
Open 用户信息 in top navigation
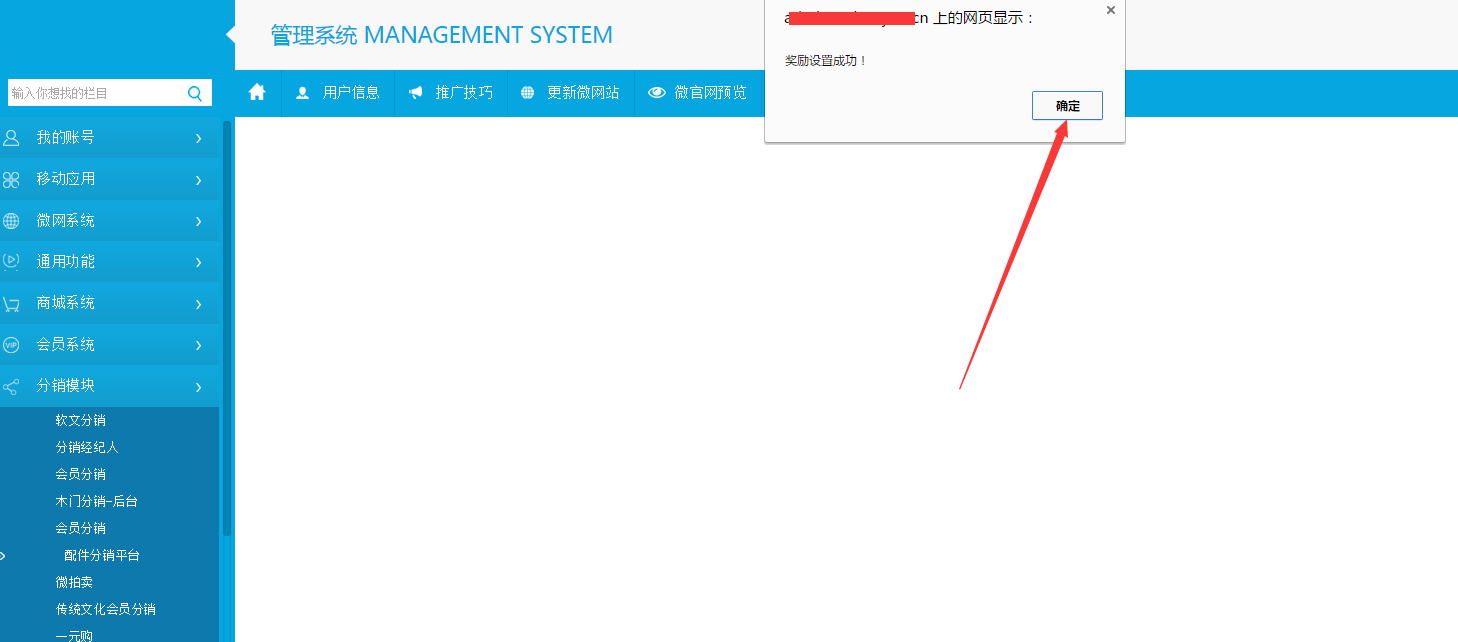[x=351, y=93]
